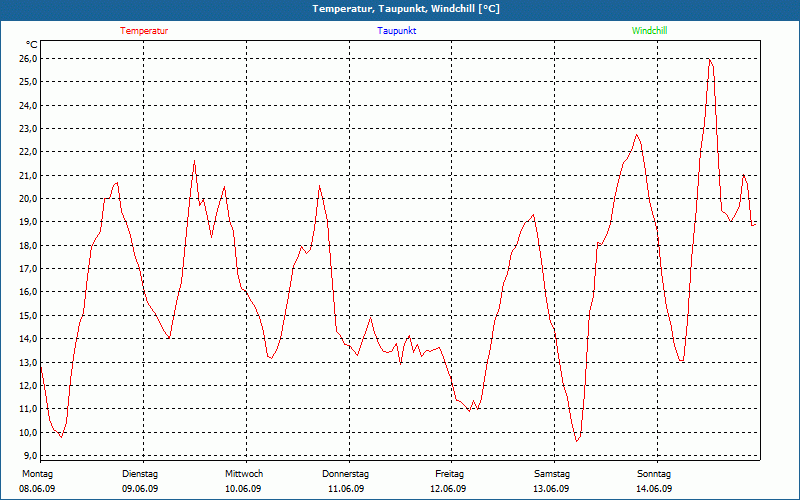This screenshot has width=800, height=500.
Task: Click the date 12.06.09
Action: point(448,489)
